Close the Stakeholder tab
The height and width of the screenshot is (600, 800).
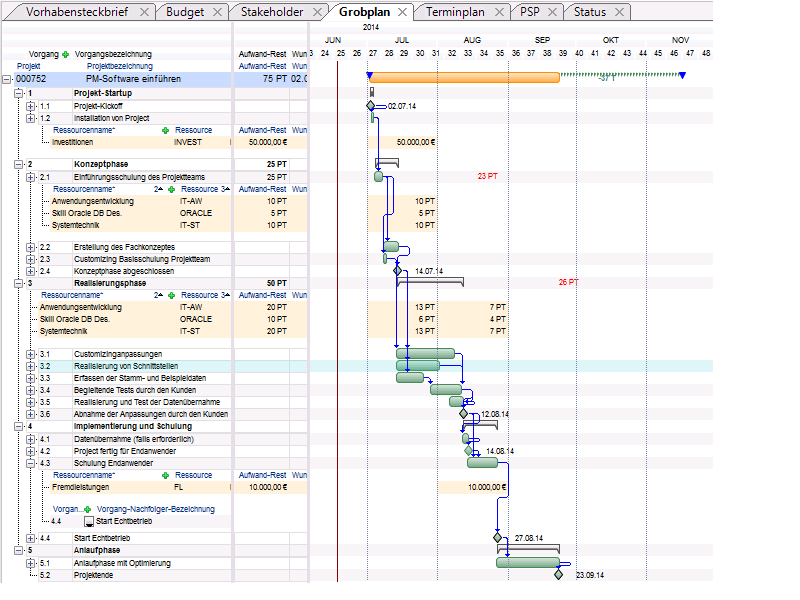coord(317,12)
